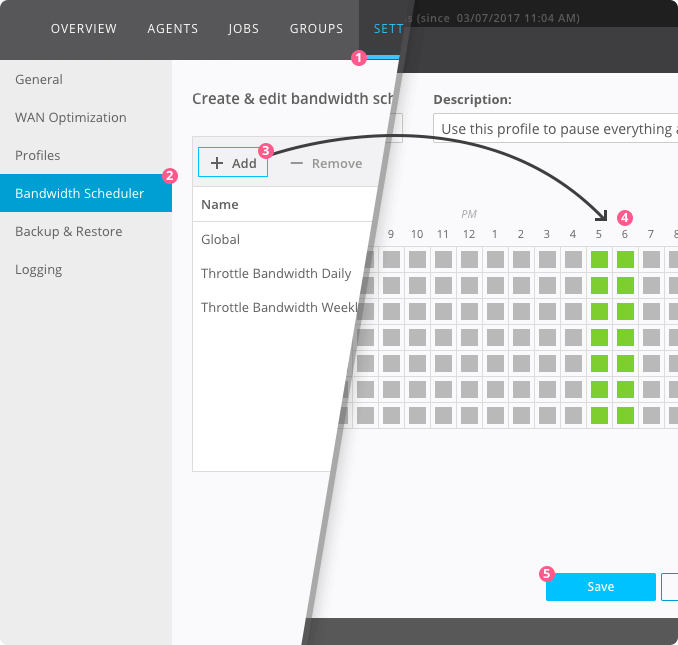Screen dimensions: 678x645
Task: Toggle the 5 PM cell in fourth row
Action: pos(599,338)
